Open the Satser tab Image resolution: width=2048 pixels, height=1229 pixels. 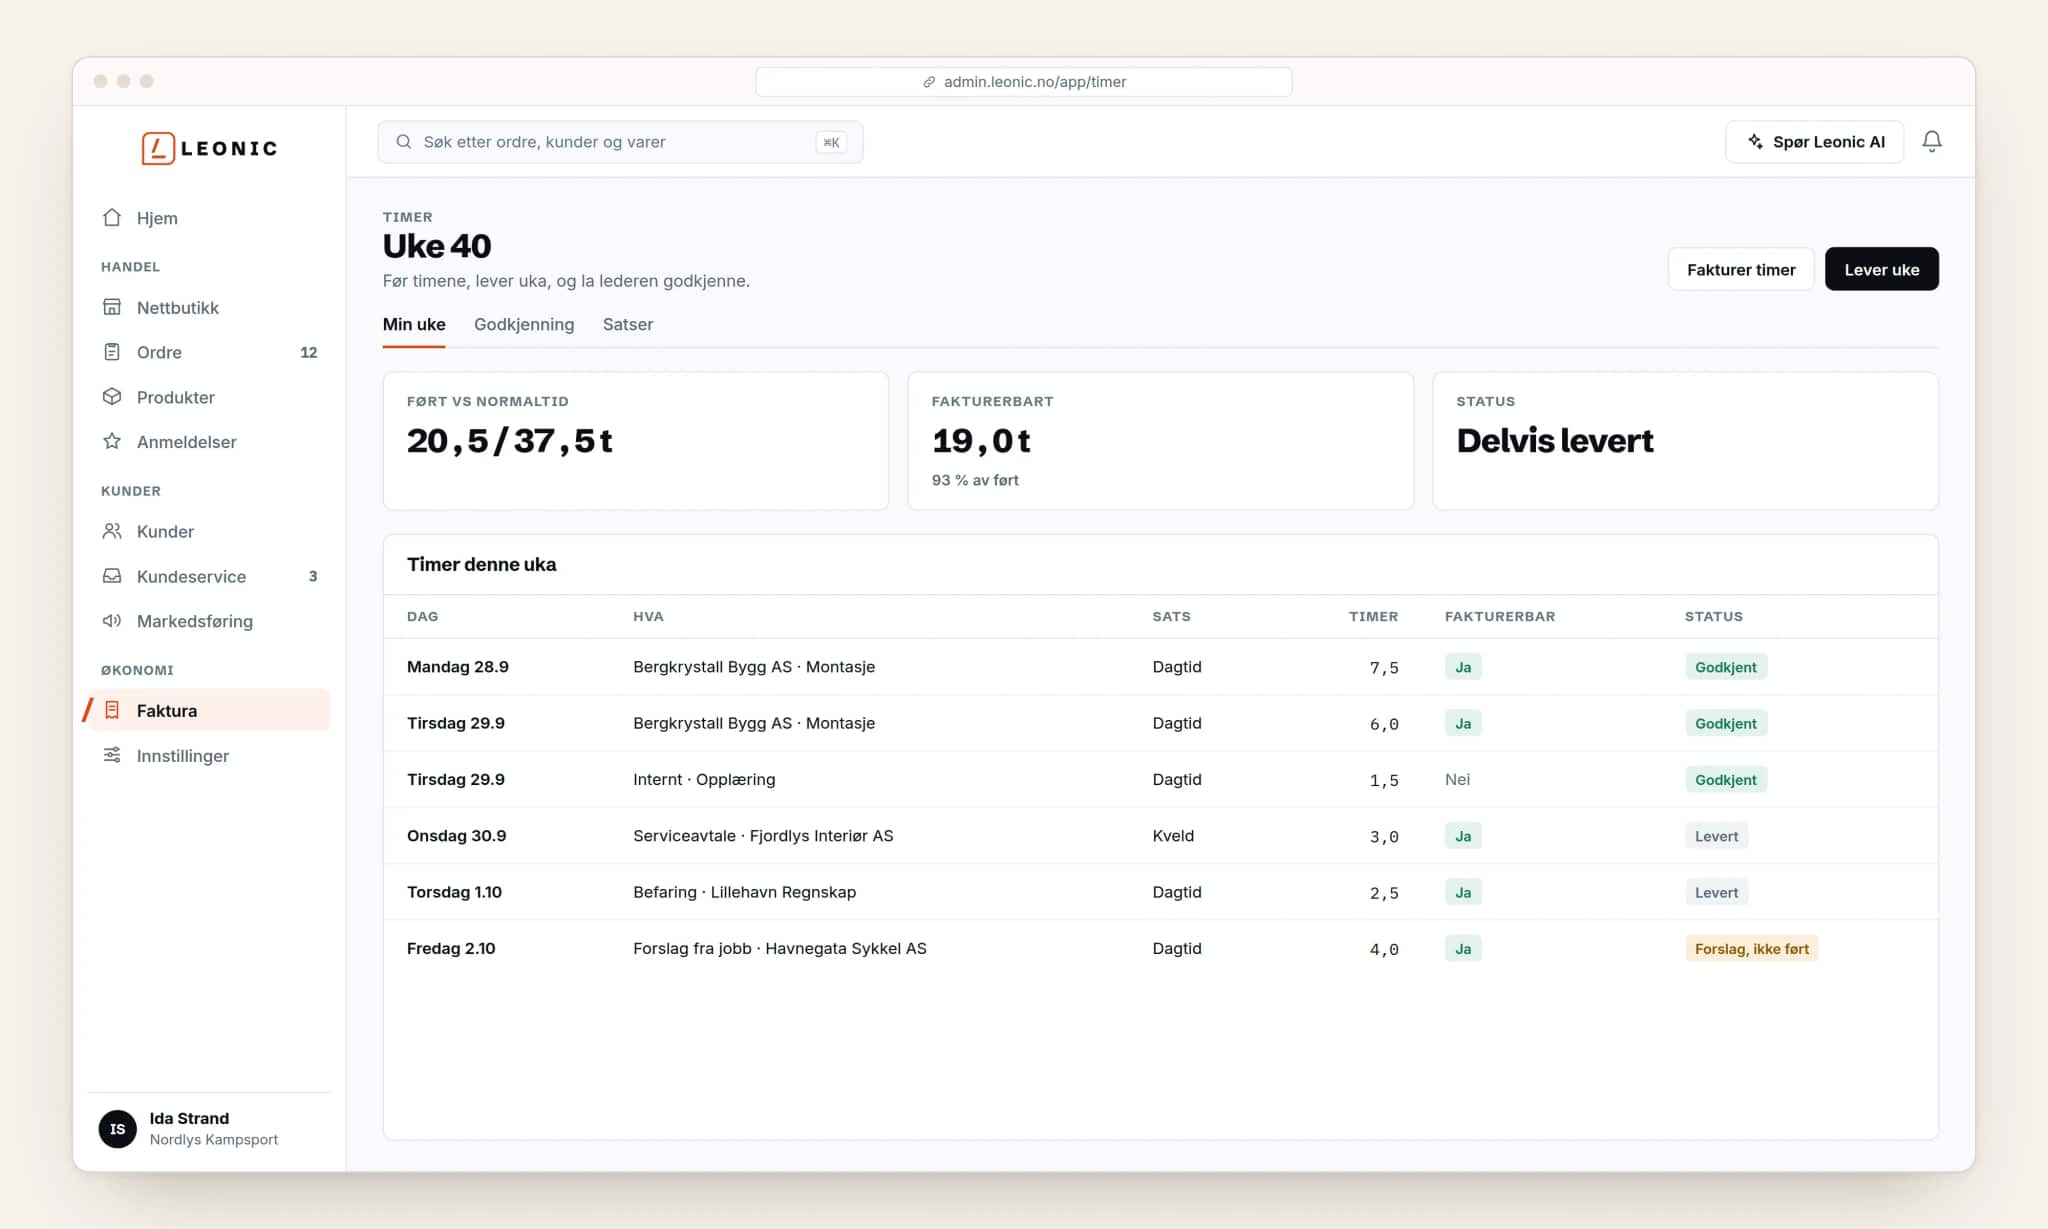628,324
